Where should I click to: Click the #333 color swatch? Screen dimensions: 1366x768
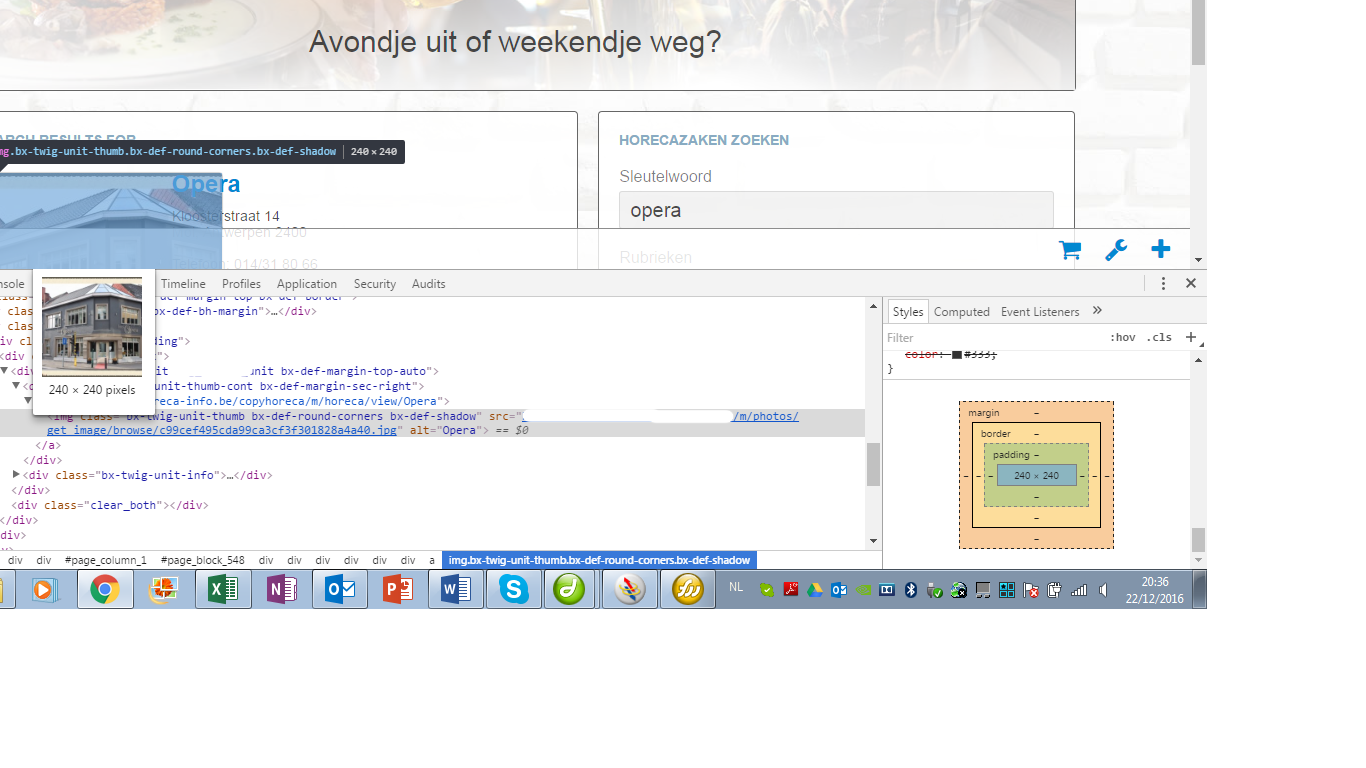click(957, 354)
